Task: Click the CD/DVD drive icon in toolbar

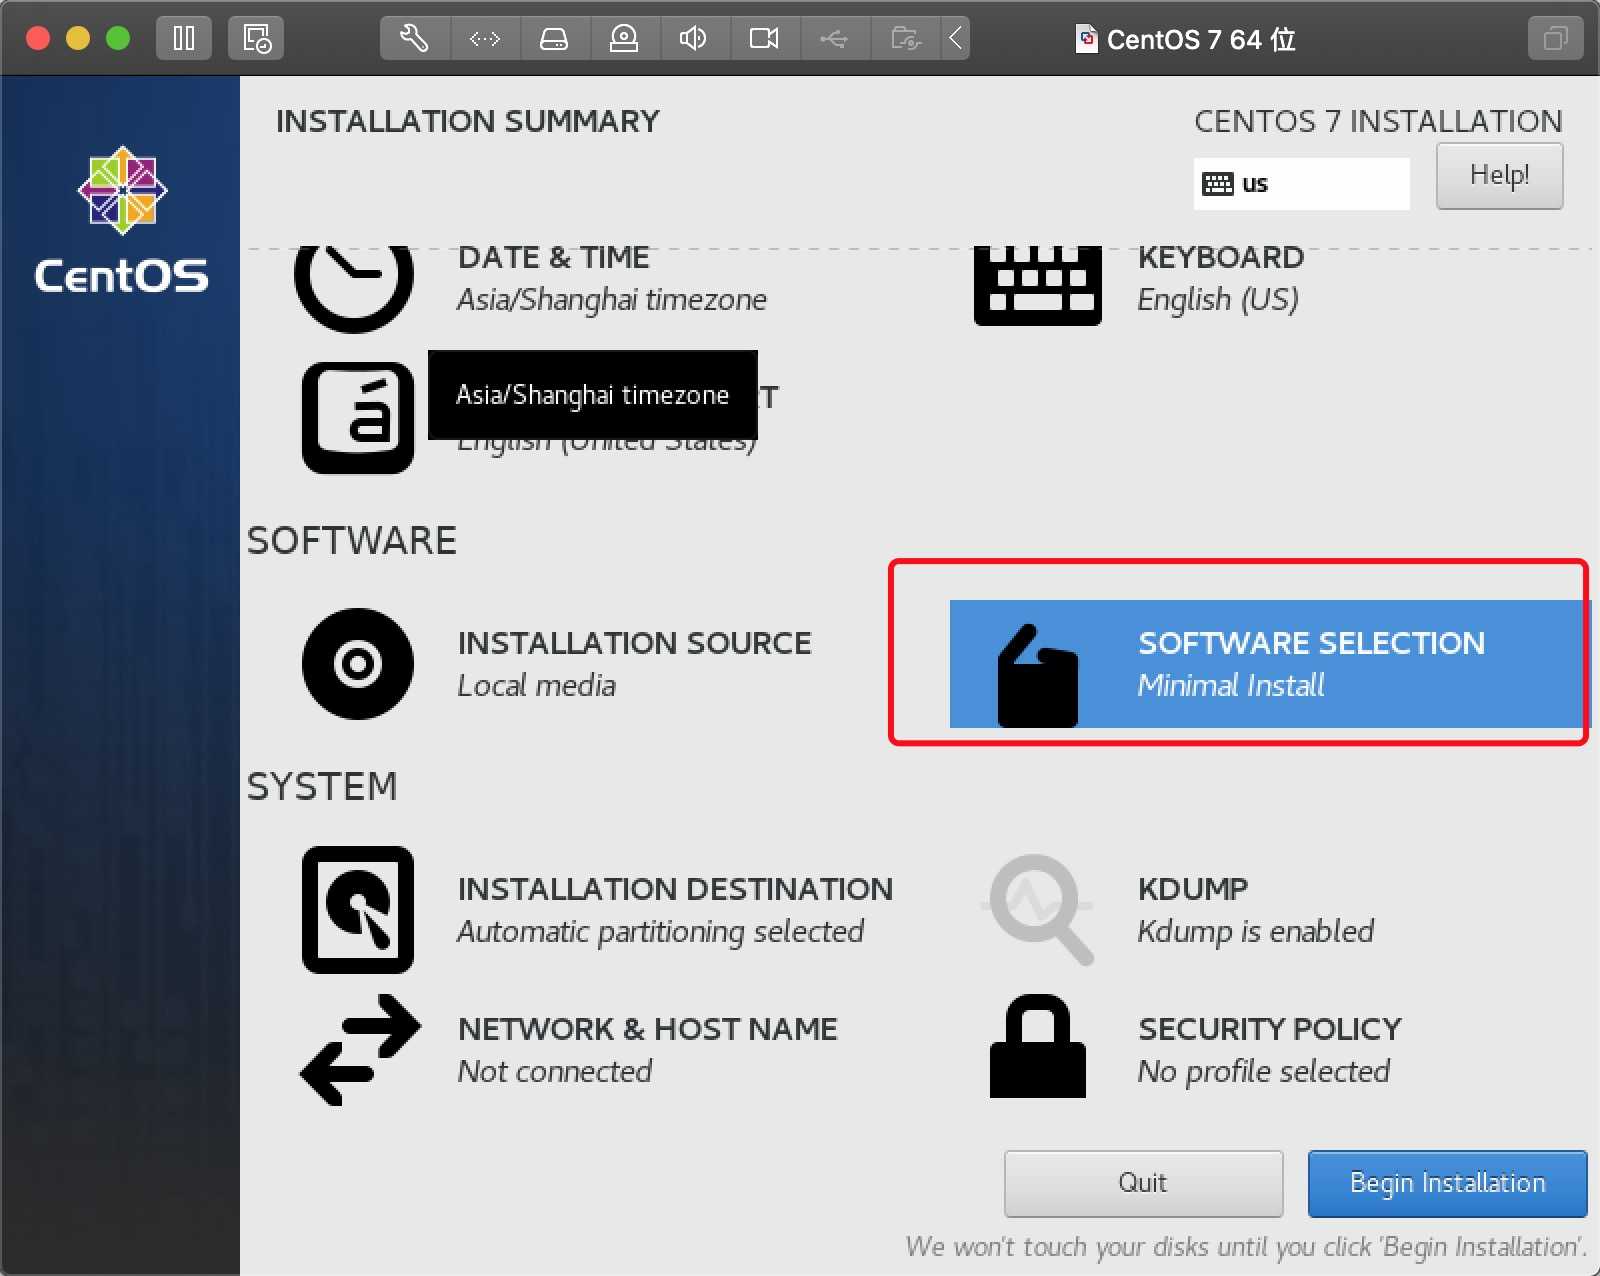Action: [624, 39]
